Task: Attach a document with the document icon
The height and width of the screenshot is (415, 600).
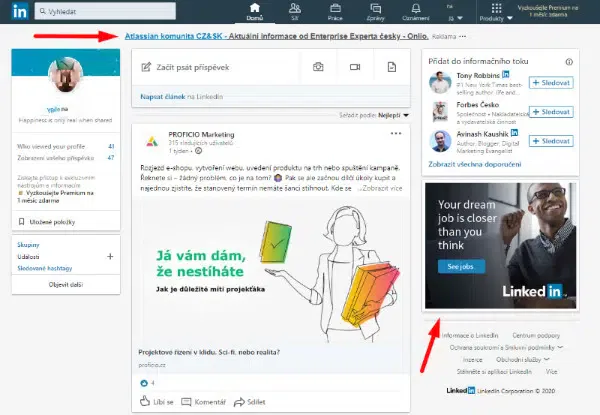Action: coord(391,67)
